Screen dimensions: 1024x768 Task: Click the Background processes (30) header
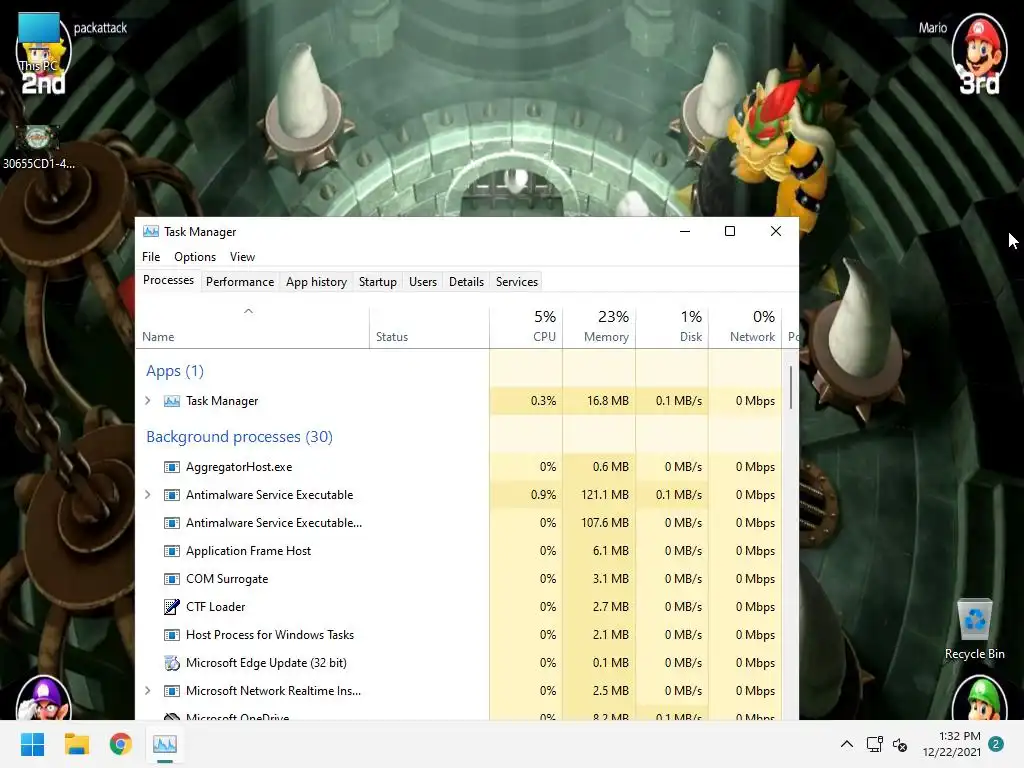(240, 437)
